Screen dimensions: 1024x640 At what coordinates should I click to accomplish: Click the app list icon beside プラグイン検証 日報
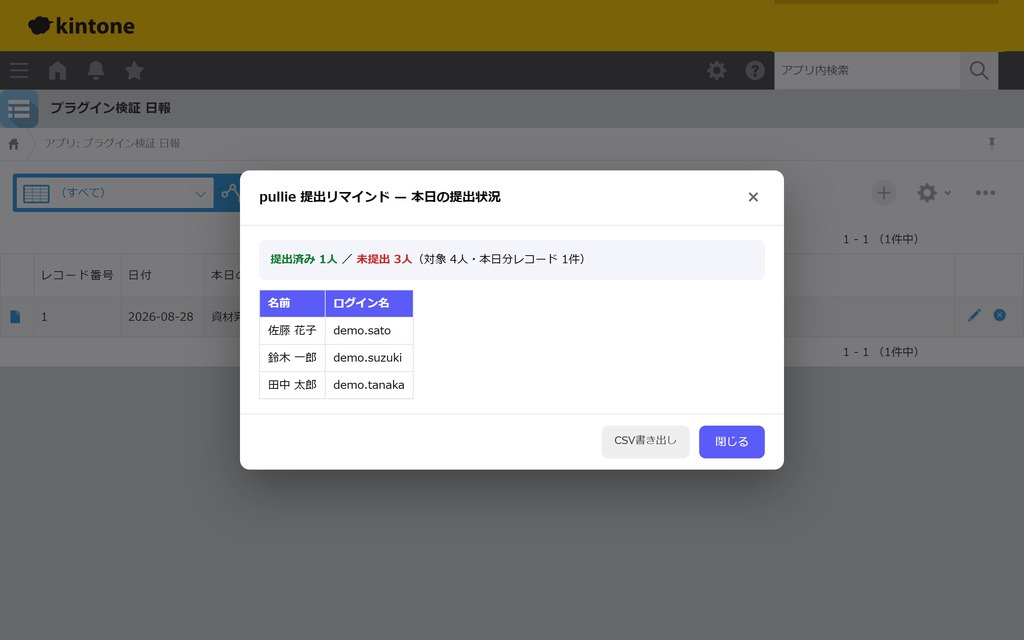19,109
